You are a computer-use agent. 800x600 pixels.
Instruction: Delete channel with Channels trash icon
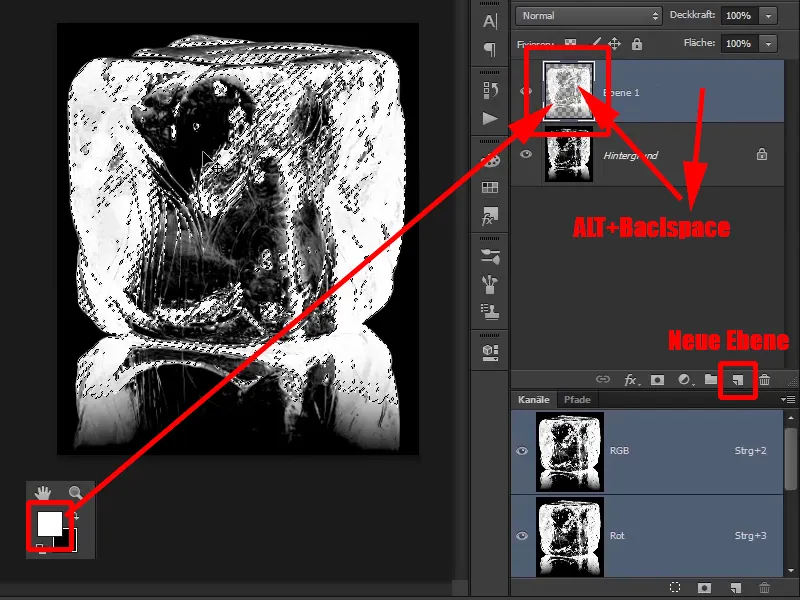[764, 588]
